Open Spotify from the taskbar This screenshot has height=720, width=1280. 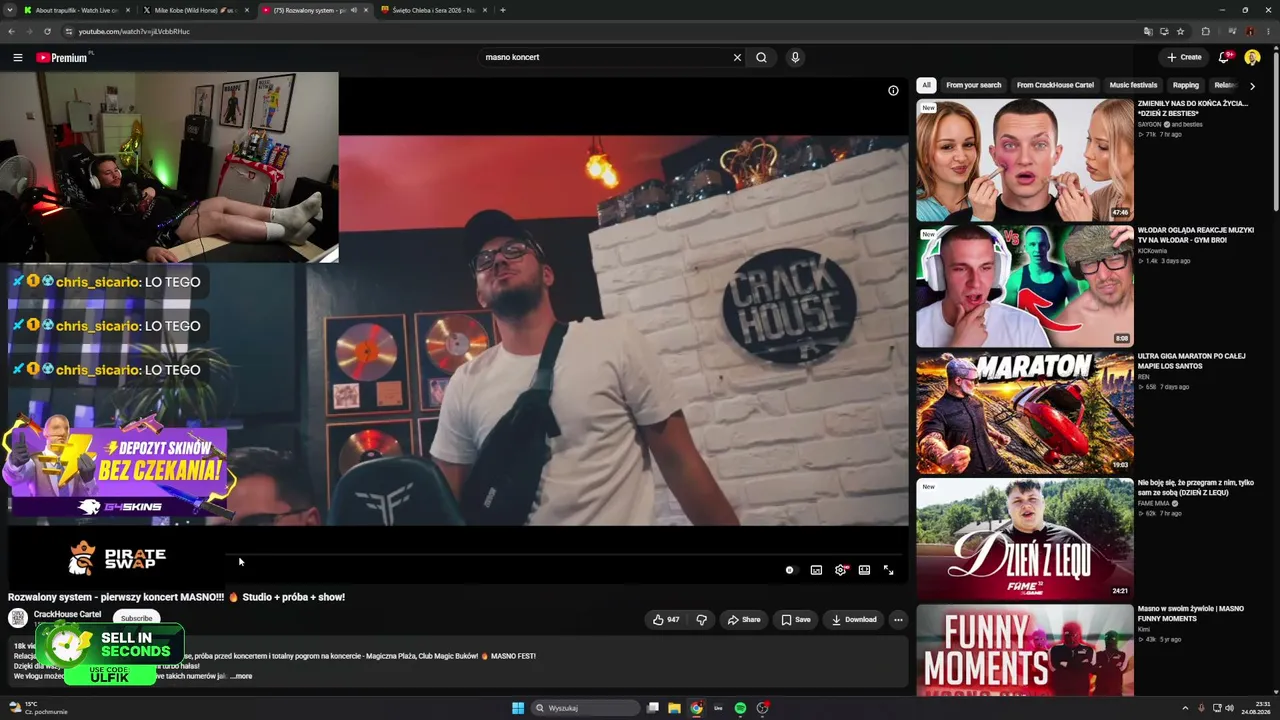pos(740,708)
